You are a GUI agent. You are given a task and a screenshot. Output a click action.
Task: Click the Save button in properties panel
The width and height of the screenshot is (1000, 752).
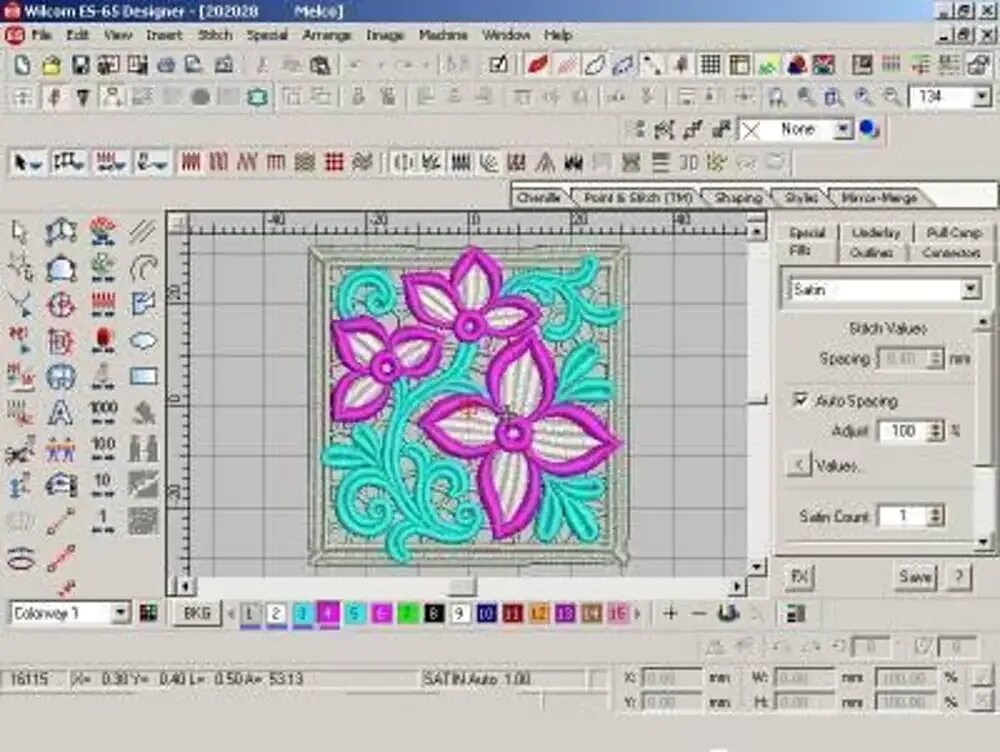pyautogui.click(x=915, y=577)
